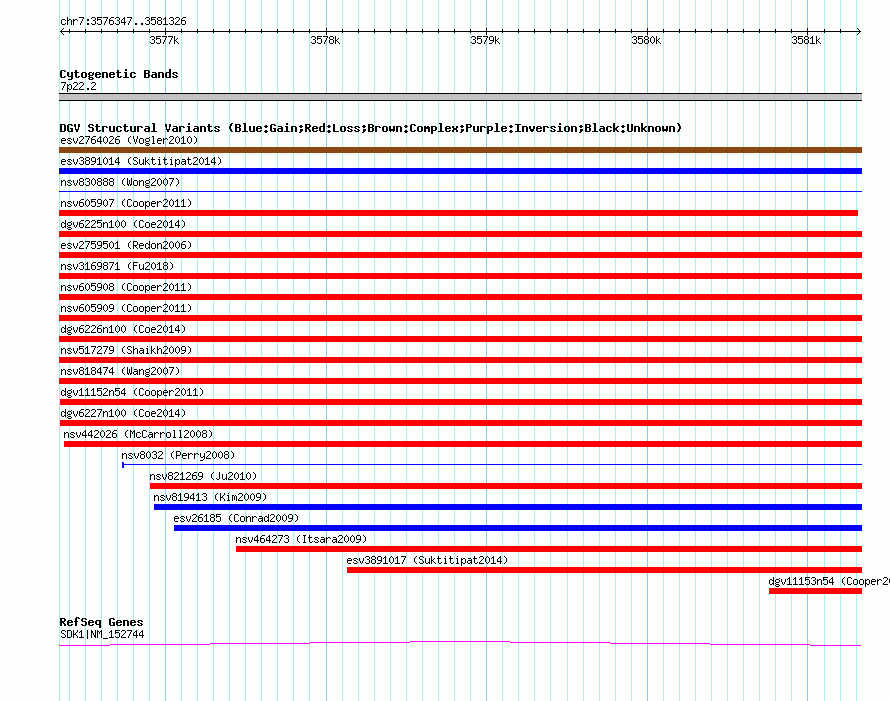890x701 pixels.
Task: Select the 7p22.2 band label
Action: click(x=78, y=86)
